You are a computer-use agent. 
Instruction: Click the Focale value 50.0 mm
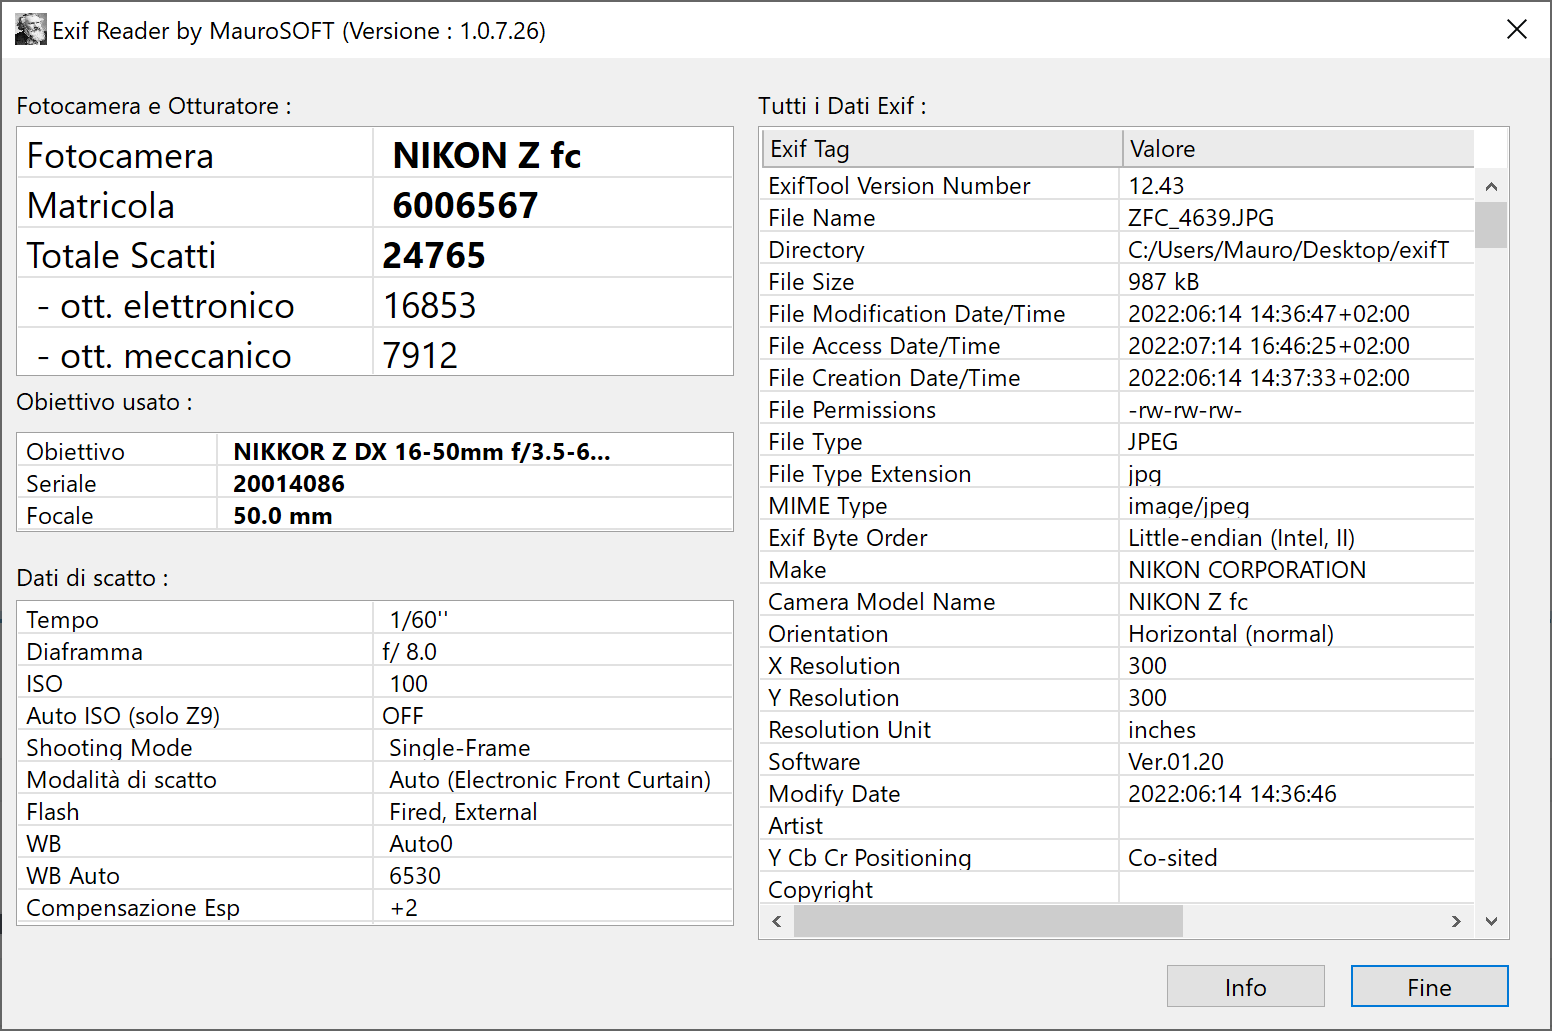tap(283, 516)
